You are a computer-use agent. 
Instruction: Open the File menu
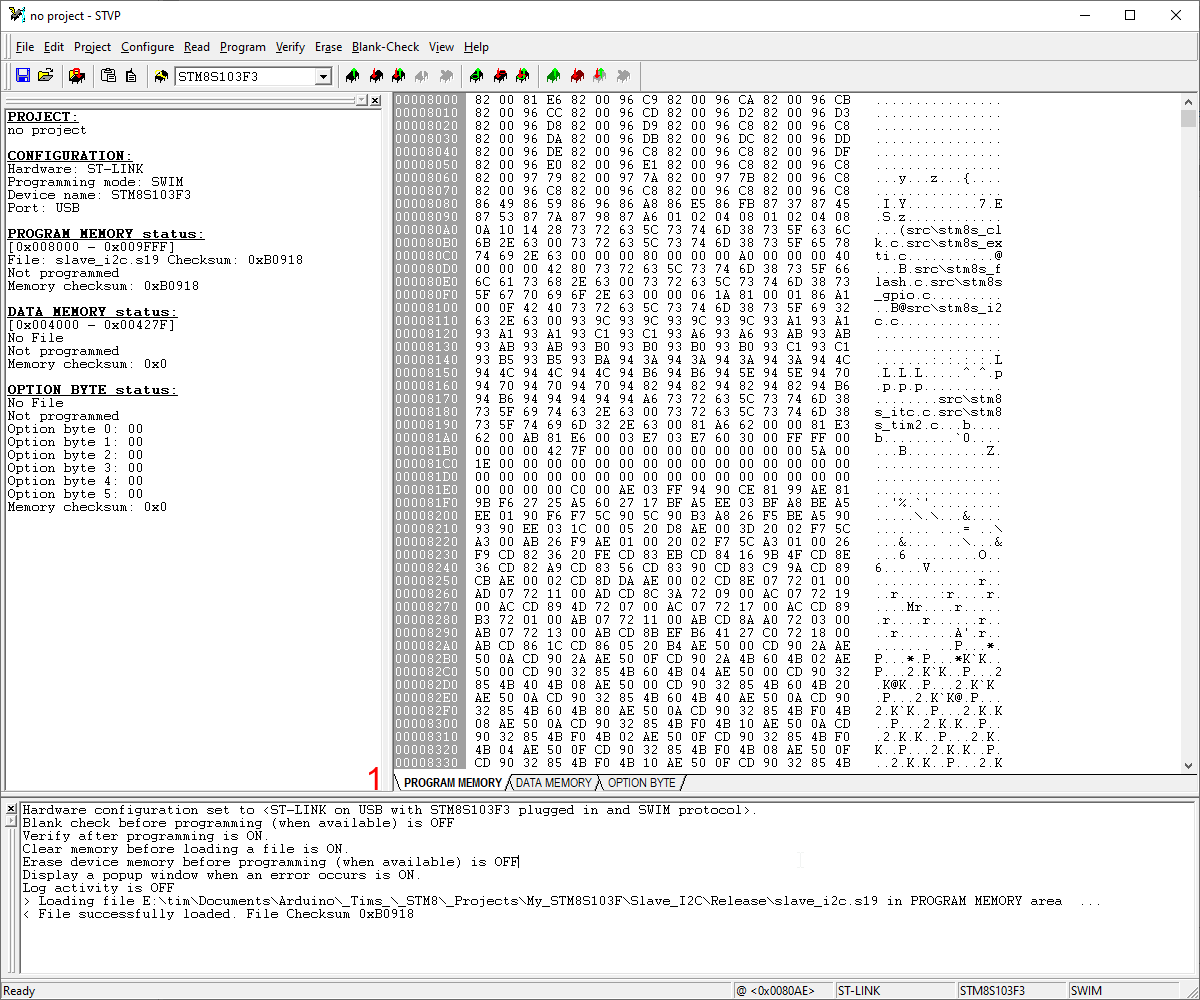(x=24, y=47)
